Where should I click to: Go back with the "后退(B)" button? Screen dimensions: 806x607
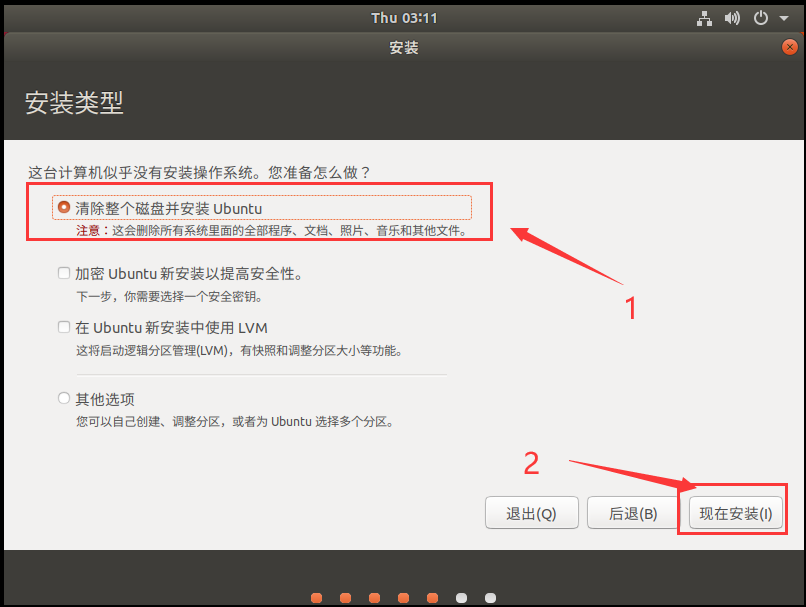pyautogui.click(x=633, y=513)
